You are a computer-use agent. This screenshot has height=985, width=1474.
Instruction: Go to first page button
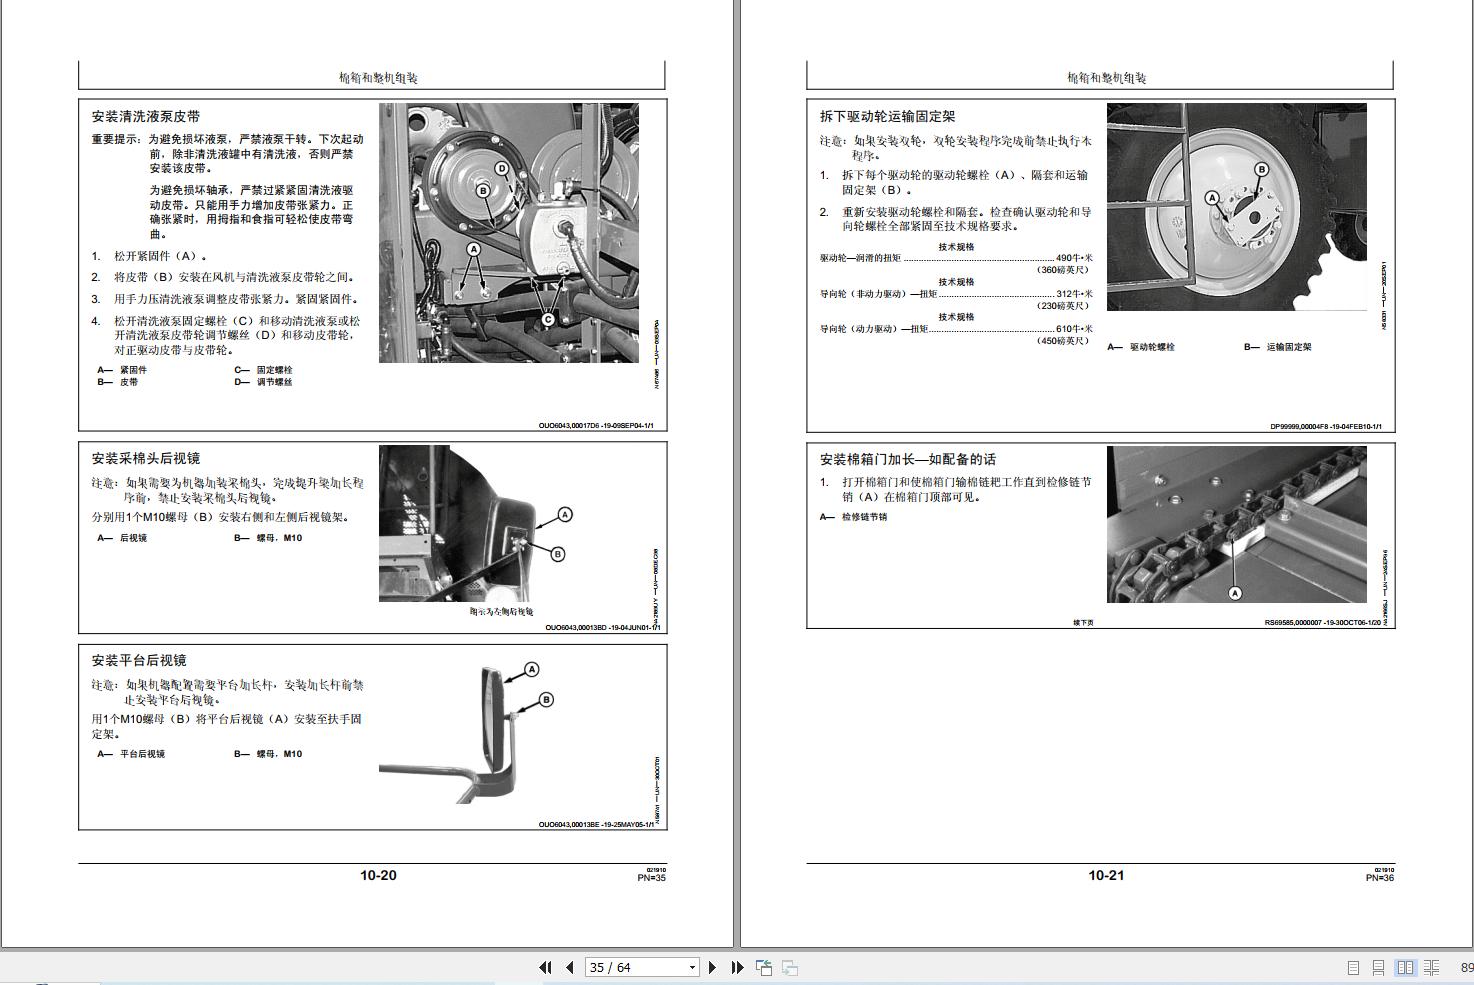pyautogui.click(x=545, y=967)
